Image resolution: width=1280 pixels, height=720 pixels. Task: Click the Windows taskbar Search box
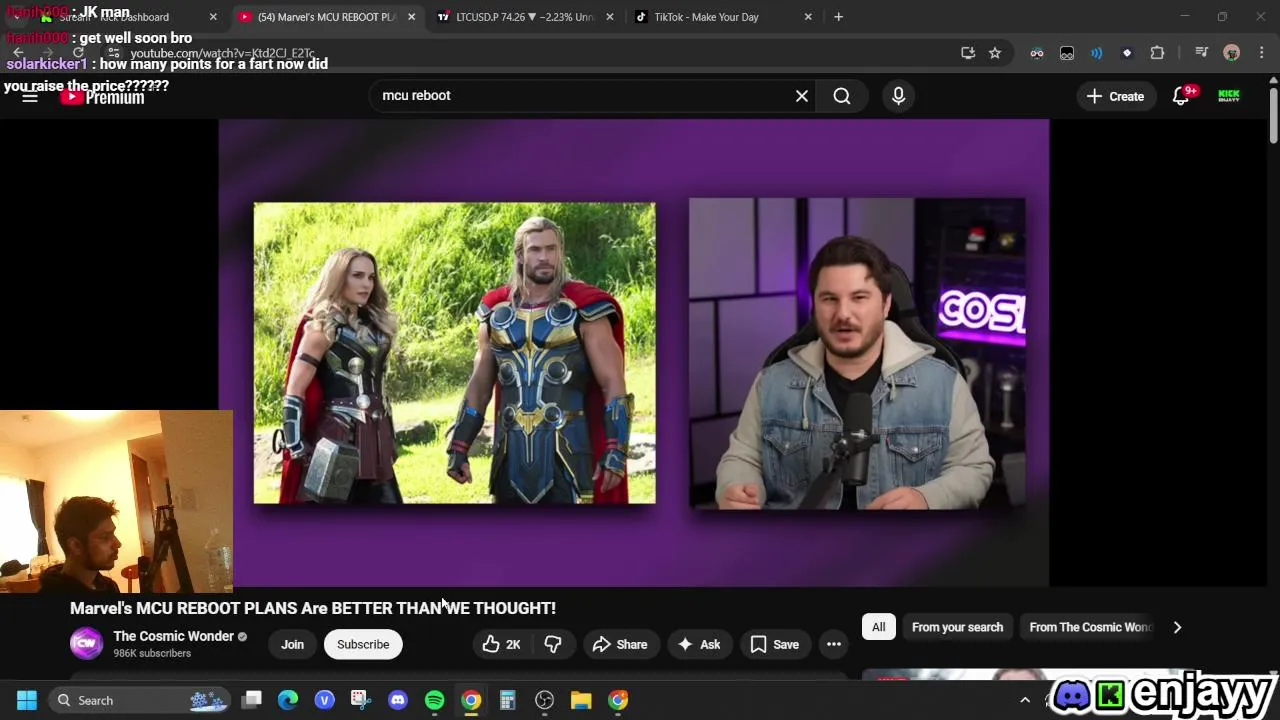pos(140,700)
